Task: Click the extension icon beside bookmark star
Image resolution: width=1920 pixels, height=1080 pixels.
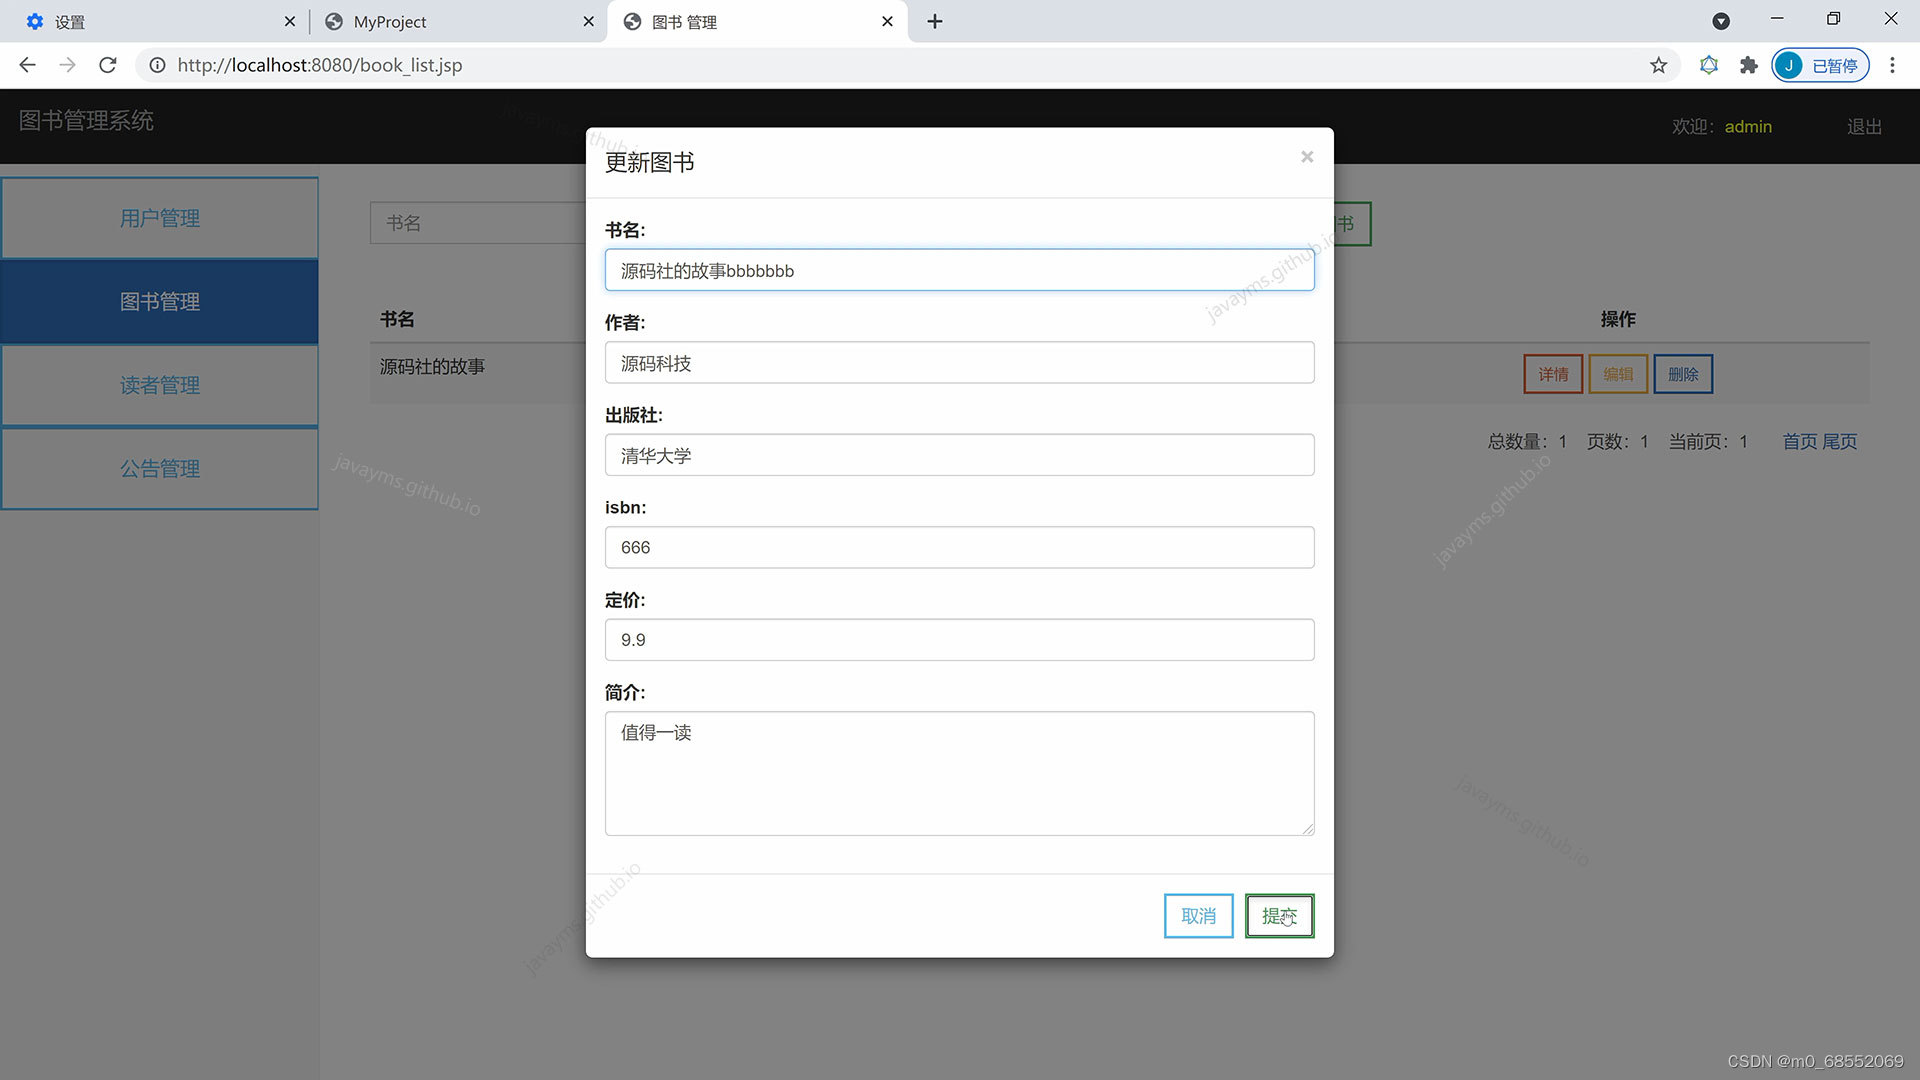Action: coord(1708,65)
